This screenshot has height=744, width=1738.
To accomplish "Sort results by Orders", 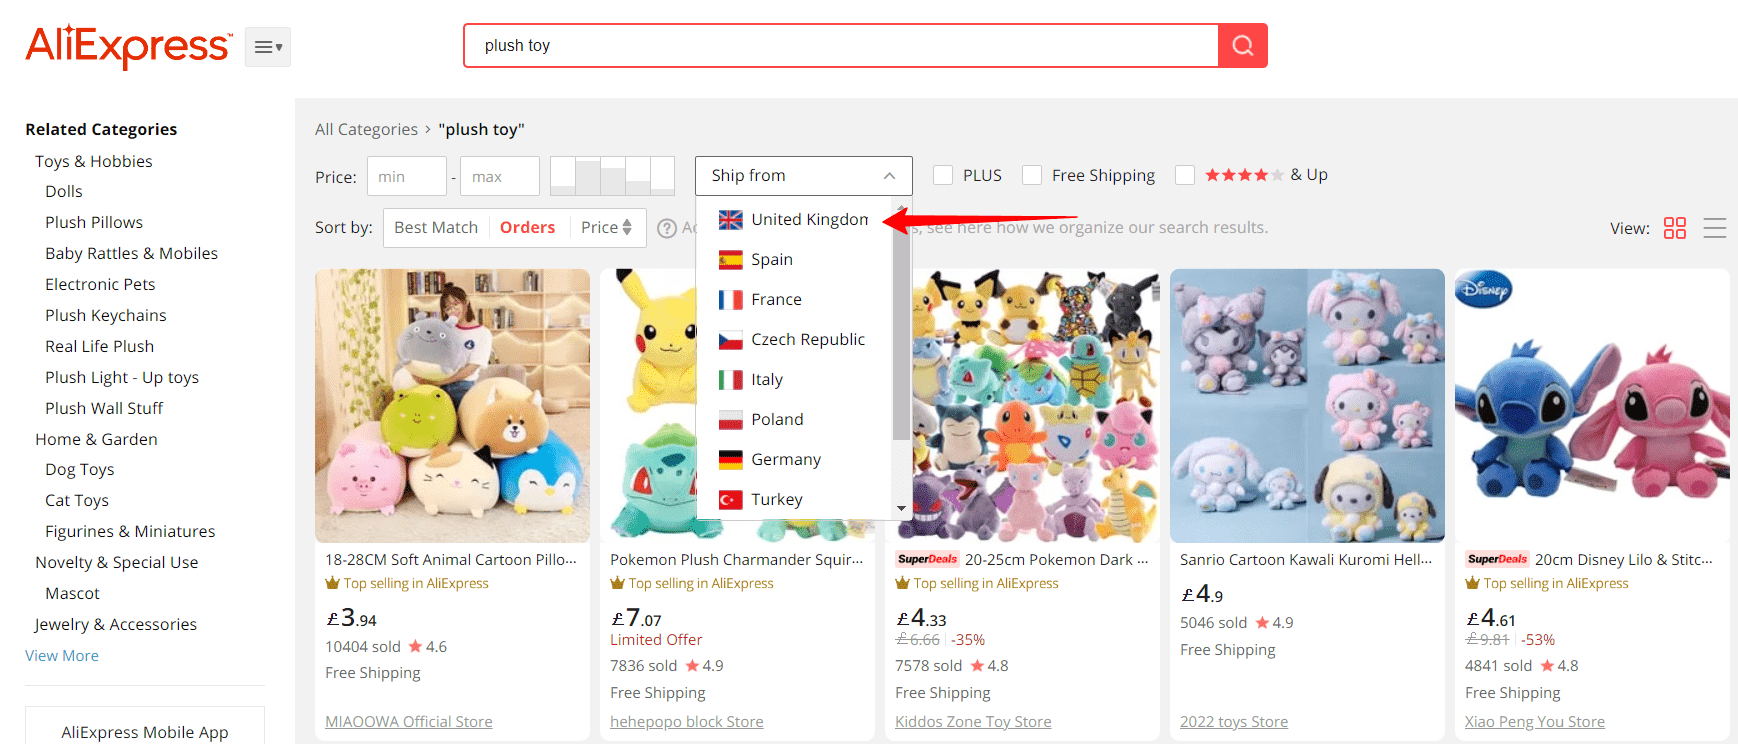I will 527,228.
